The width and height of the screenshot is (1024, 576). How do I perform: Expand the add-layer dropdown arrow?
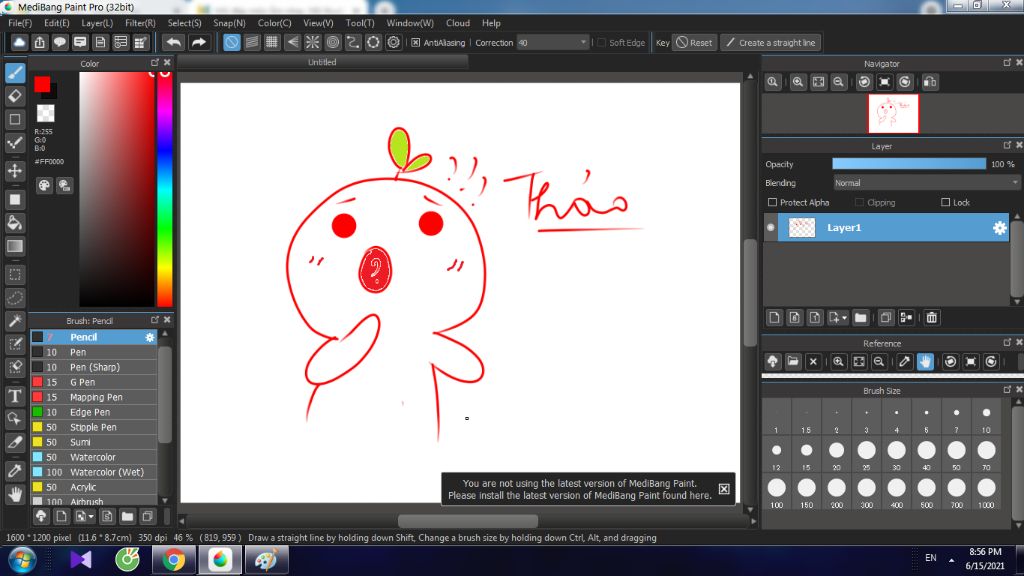(844, 318)
